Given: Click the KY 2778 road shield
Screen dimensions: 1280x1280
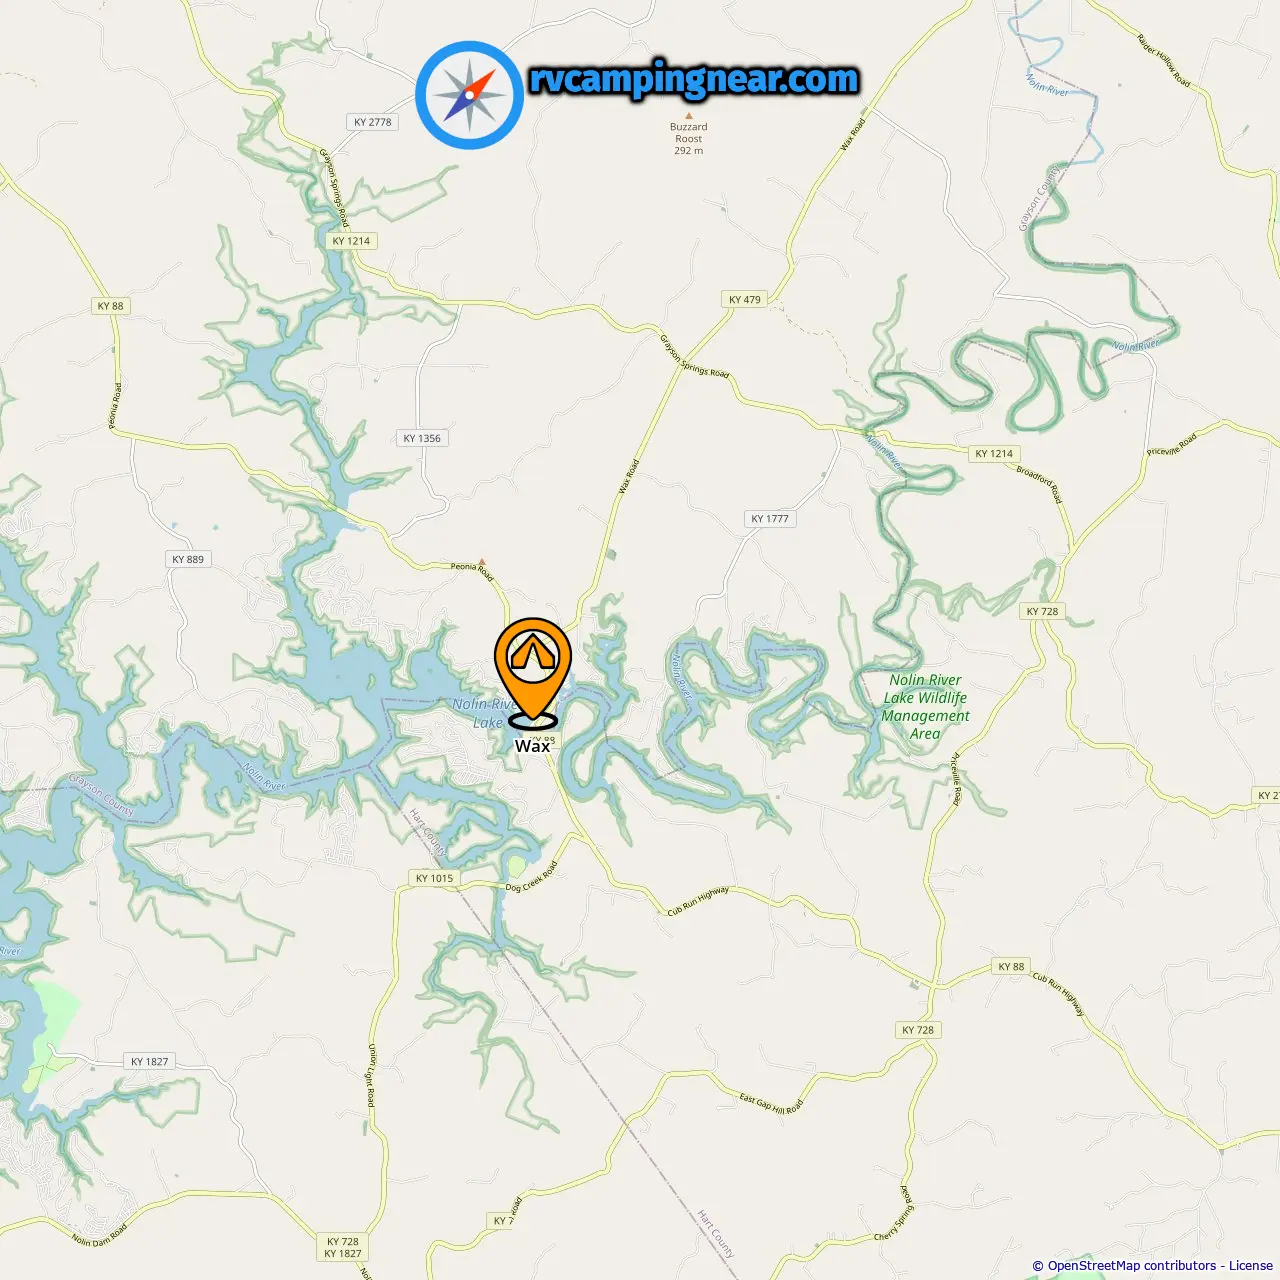Looking at the screenshot, I should click(x=373, y=122).
